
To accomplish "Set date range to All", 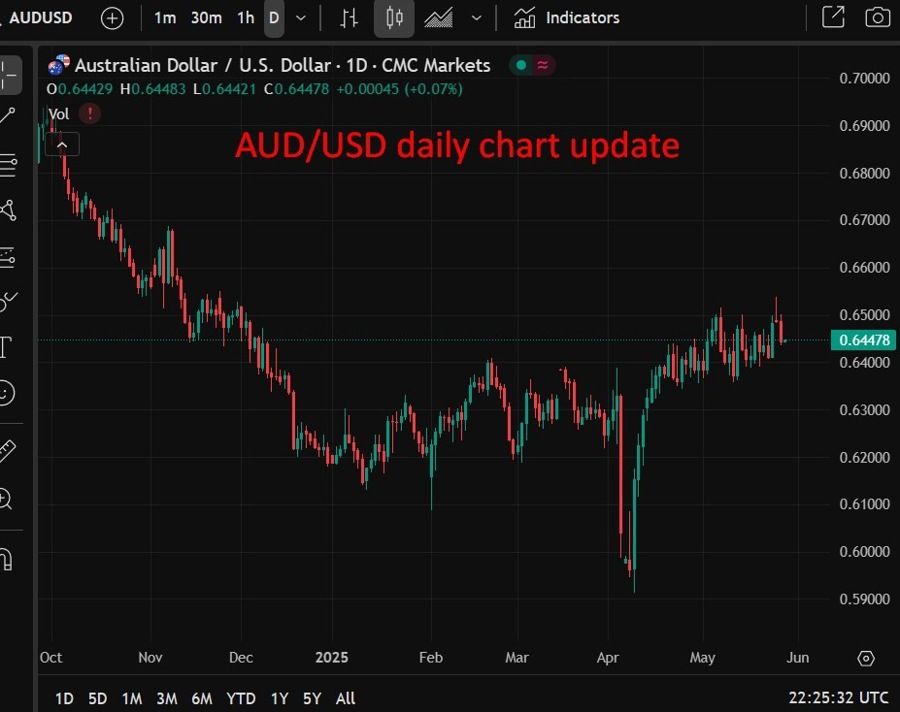I will [x=346, y=698].
